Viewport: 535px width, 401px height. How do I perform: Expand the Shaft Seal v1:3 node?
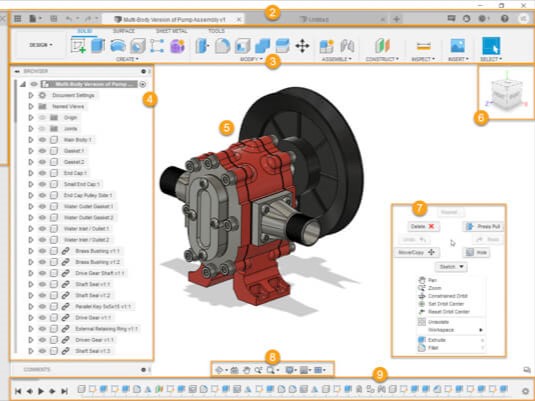(x=31, y=351)
